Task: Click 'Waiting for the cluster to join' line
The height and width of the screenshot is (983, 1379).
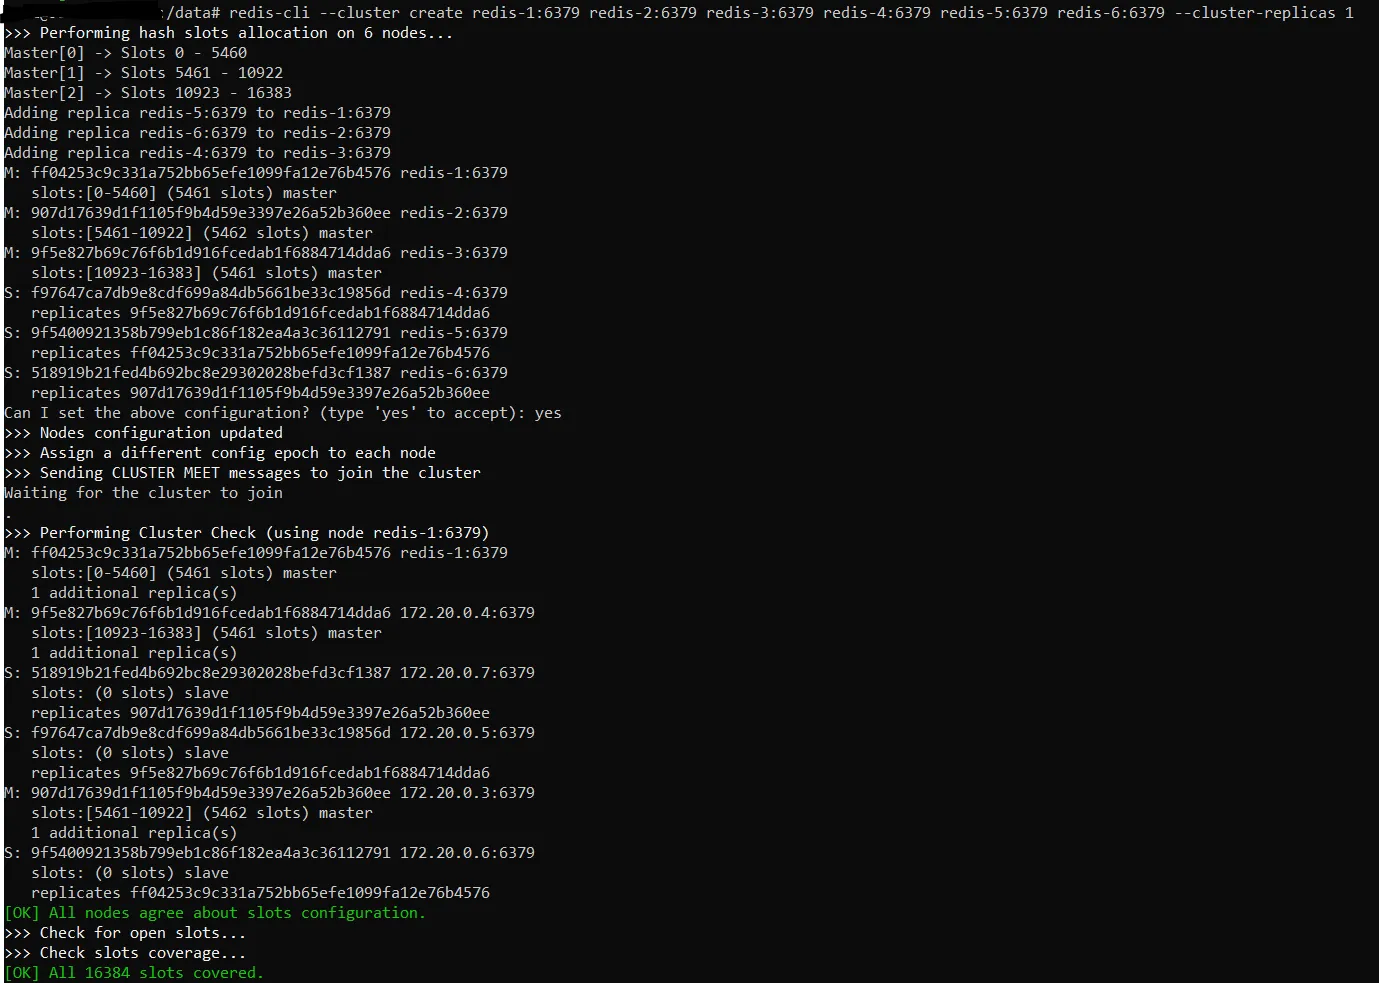Action: tap(143, 493)
